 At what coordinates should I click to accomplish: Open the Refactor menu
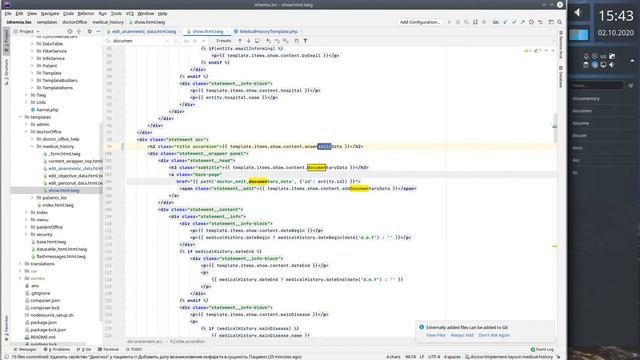click(x=86, y=13)
